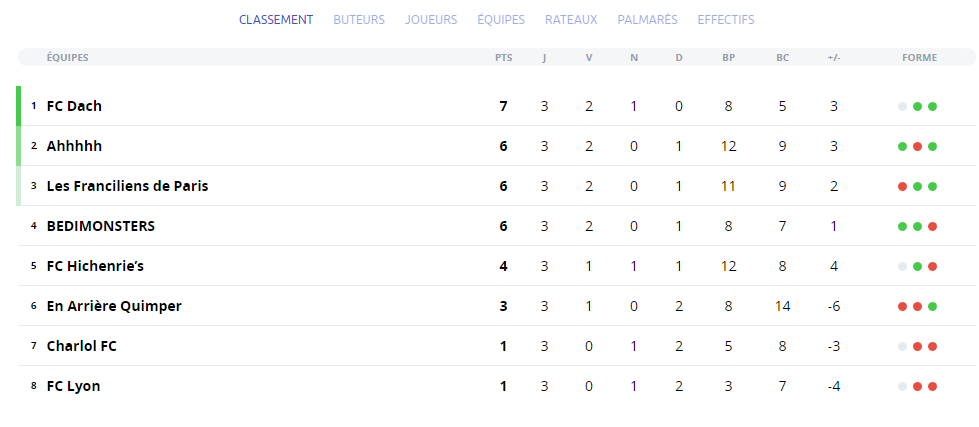Click En Arrière Quimper team name
This screenshot has width=979, height=427.
[114, 306]
